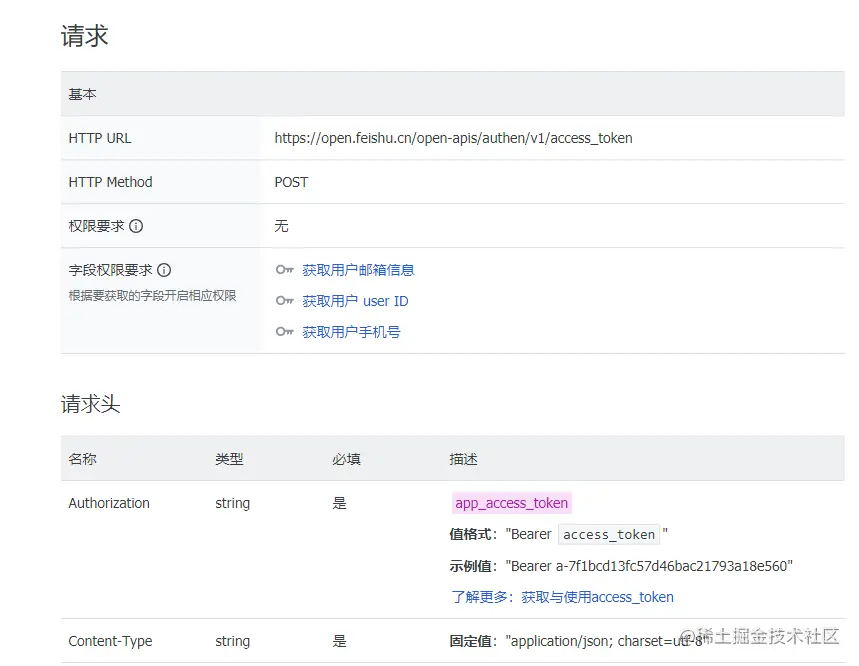Click the 必填 column header
This screenshot has width=859, height=666.
(346, 459)
